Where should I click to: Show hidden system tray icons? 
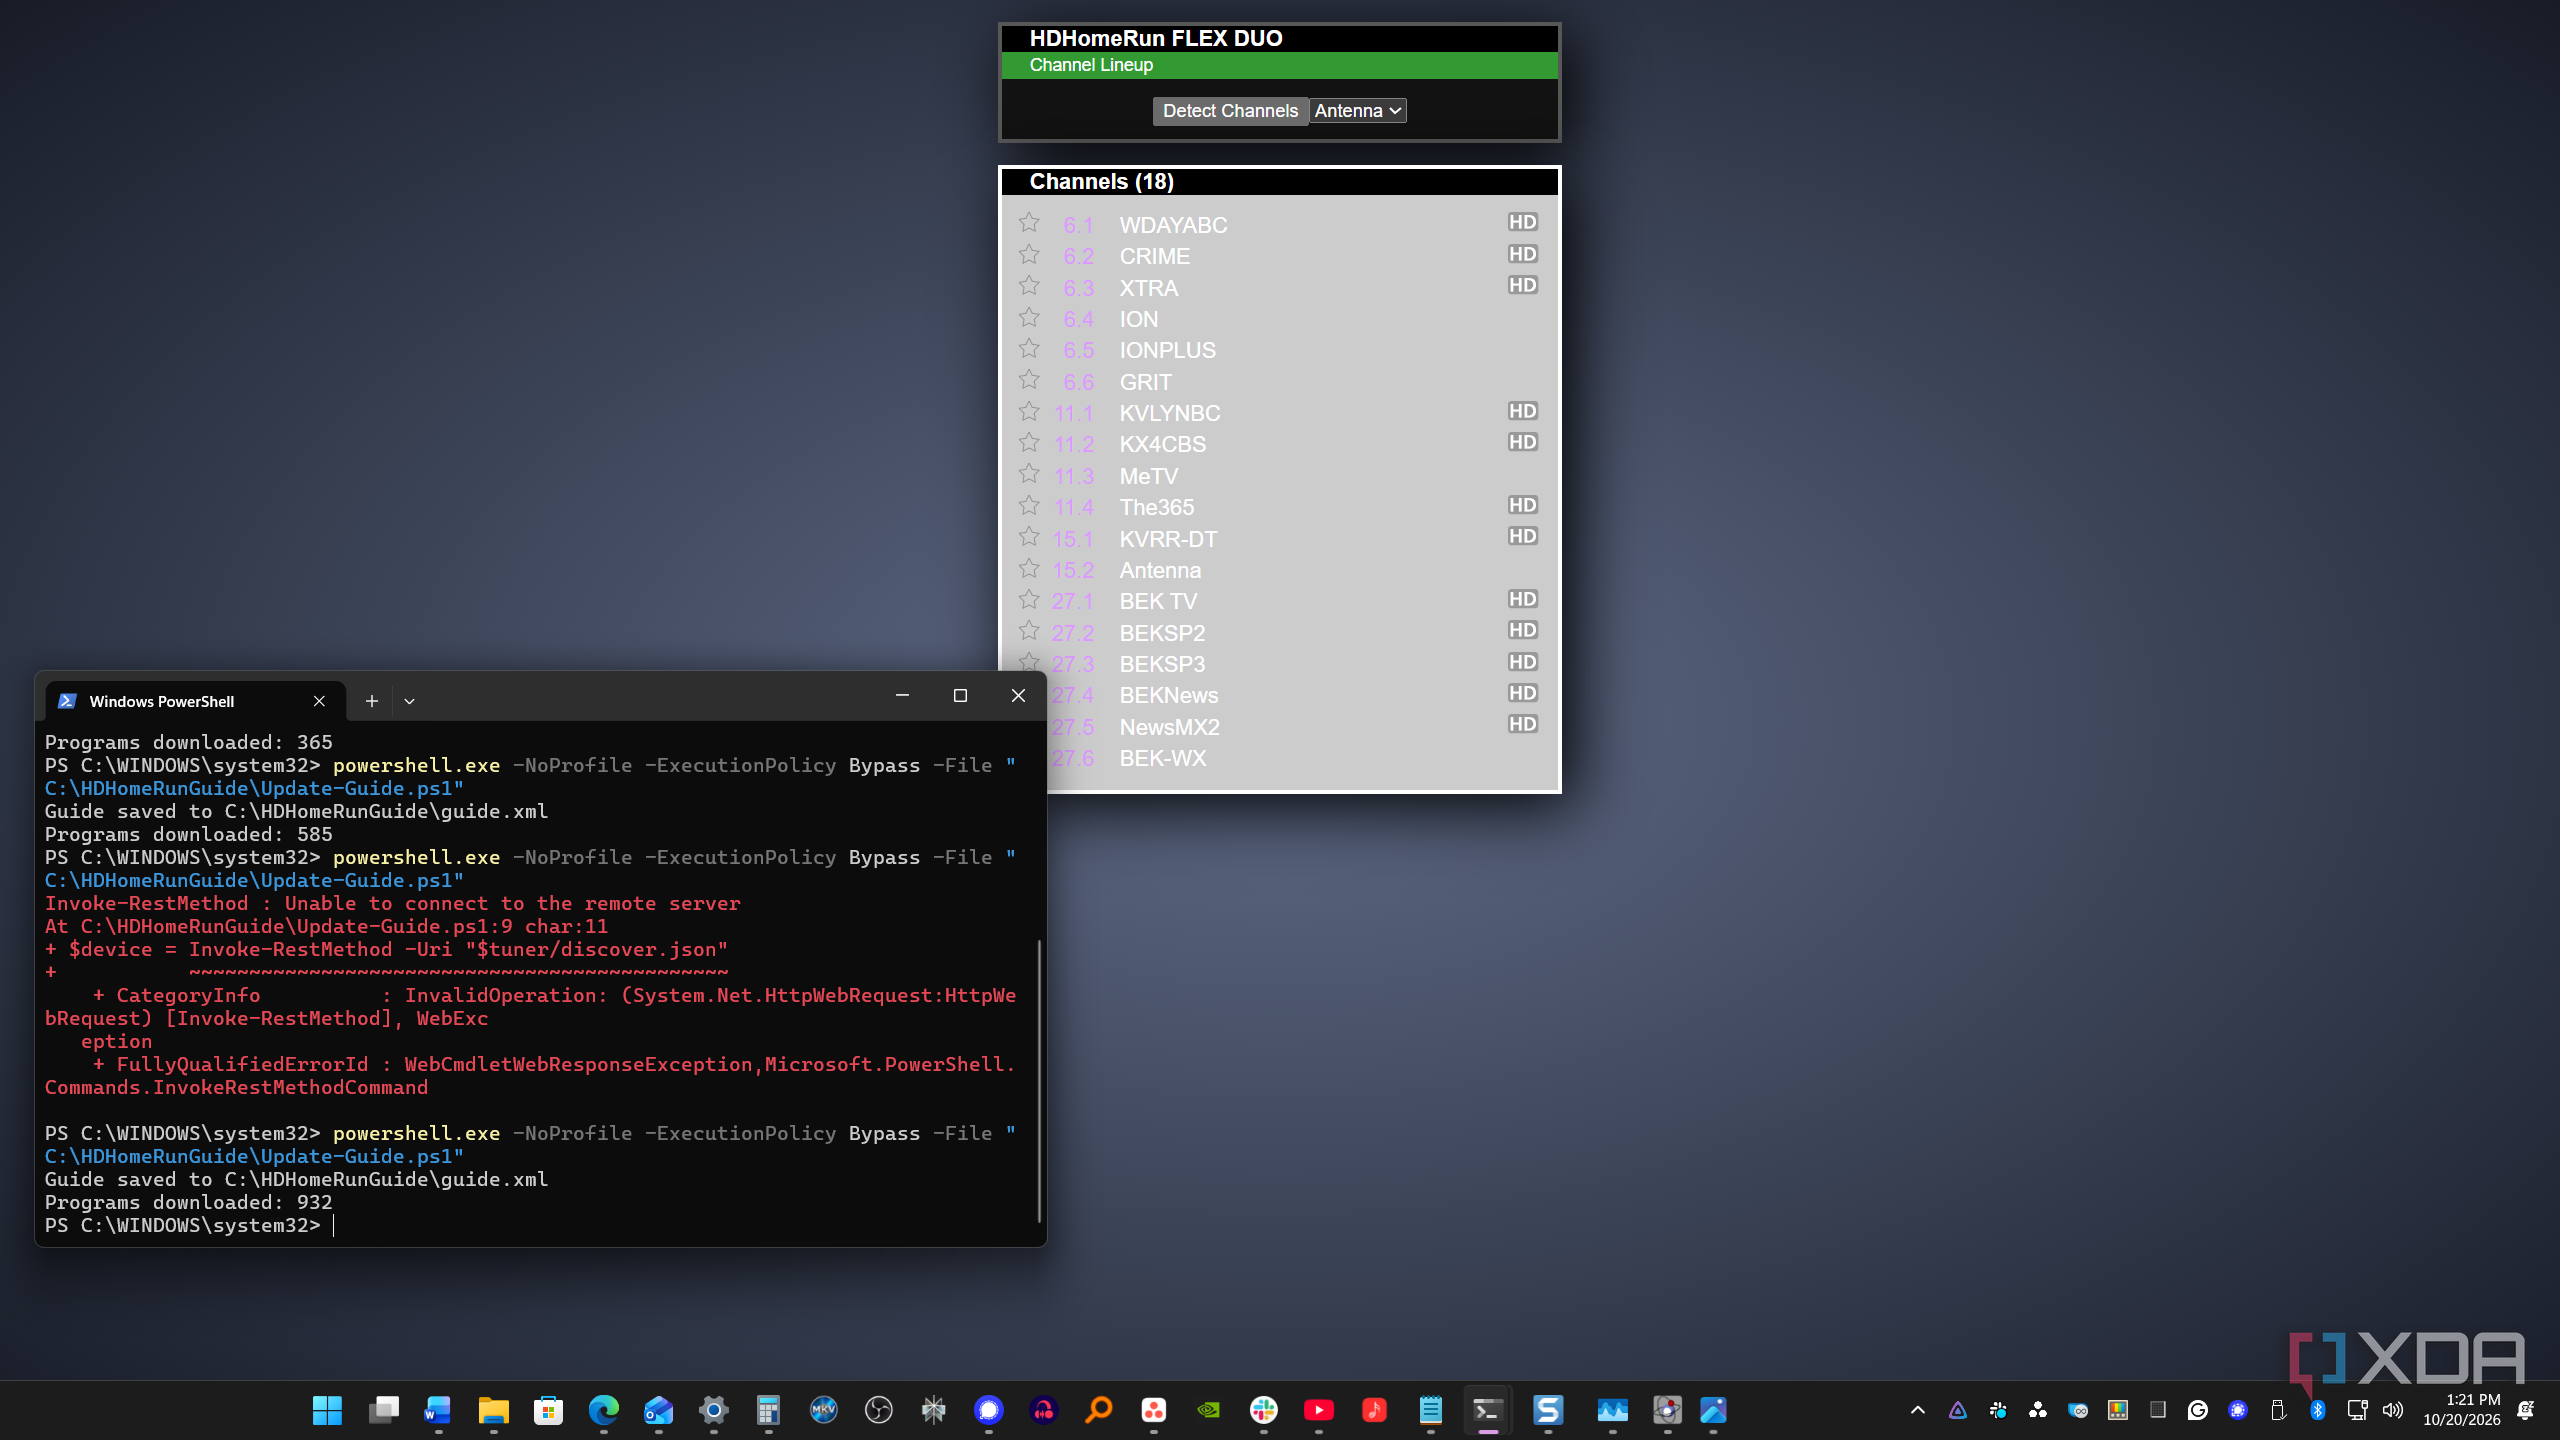(x=1917, y=1410)
